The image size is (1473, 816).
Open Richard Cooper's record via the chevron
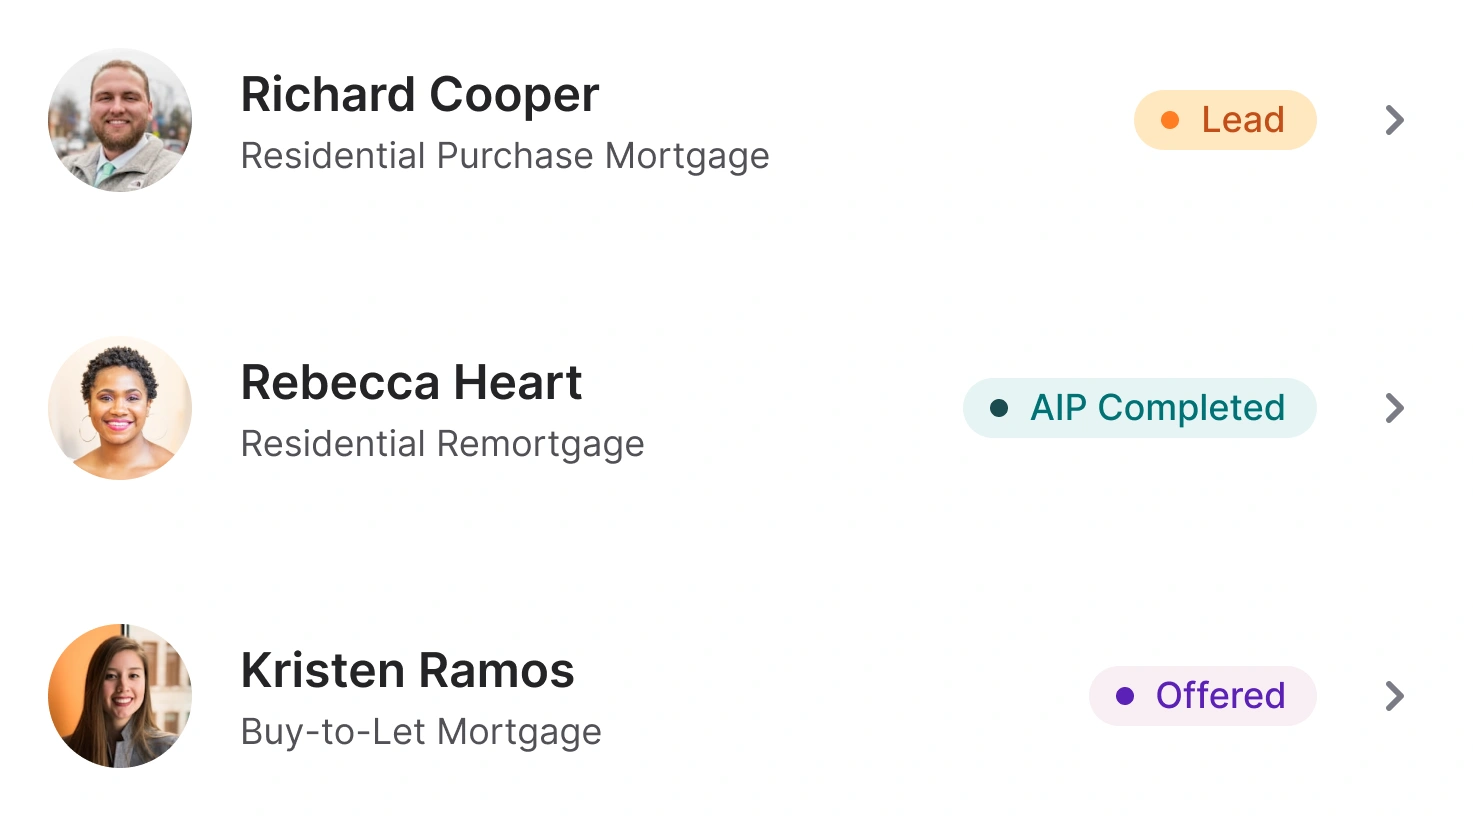pyautogui.click(x=1394, y=120)
